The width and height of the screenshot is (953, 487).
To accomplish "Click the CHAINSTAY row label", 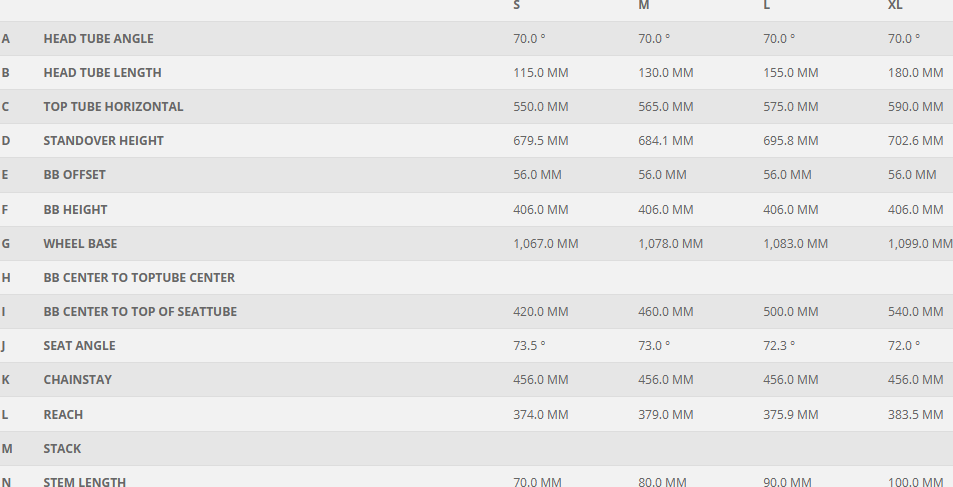I will [77, 380].
